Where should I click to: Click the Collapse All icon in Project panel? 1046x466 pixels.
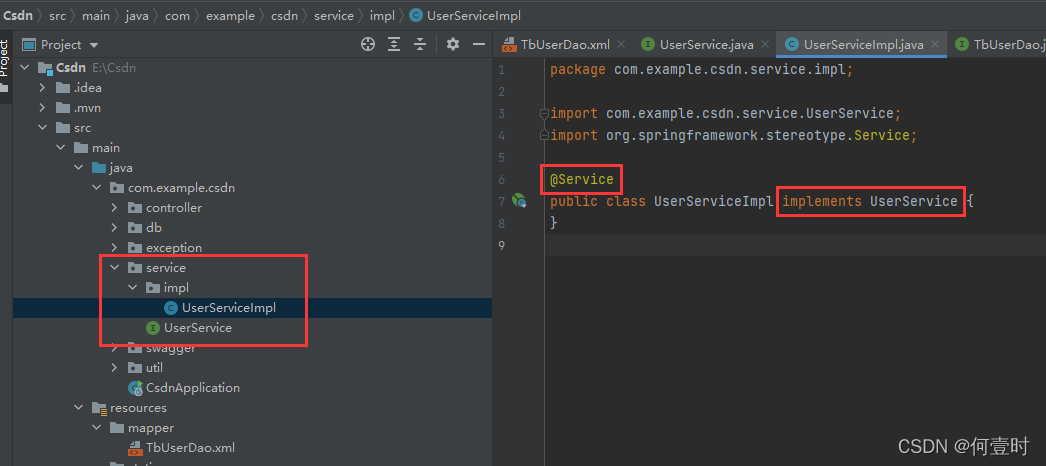coord(420,45)
